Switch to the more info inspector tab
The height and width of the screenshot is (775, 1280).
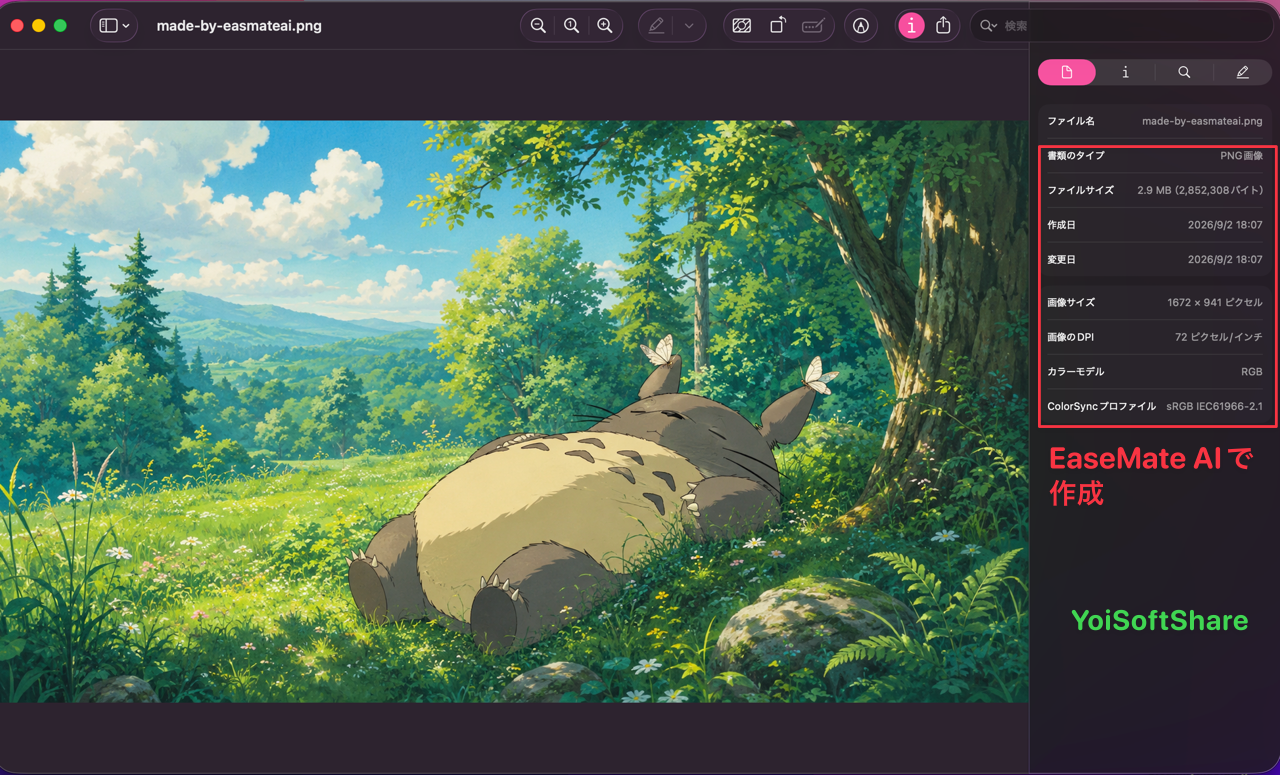click(x=1125, y=72)
